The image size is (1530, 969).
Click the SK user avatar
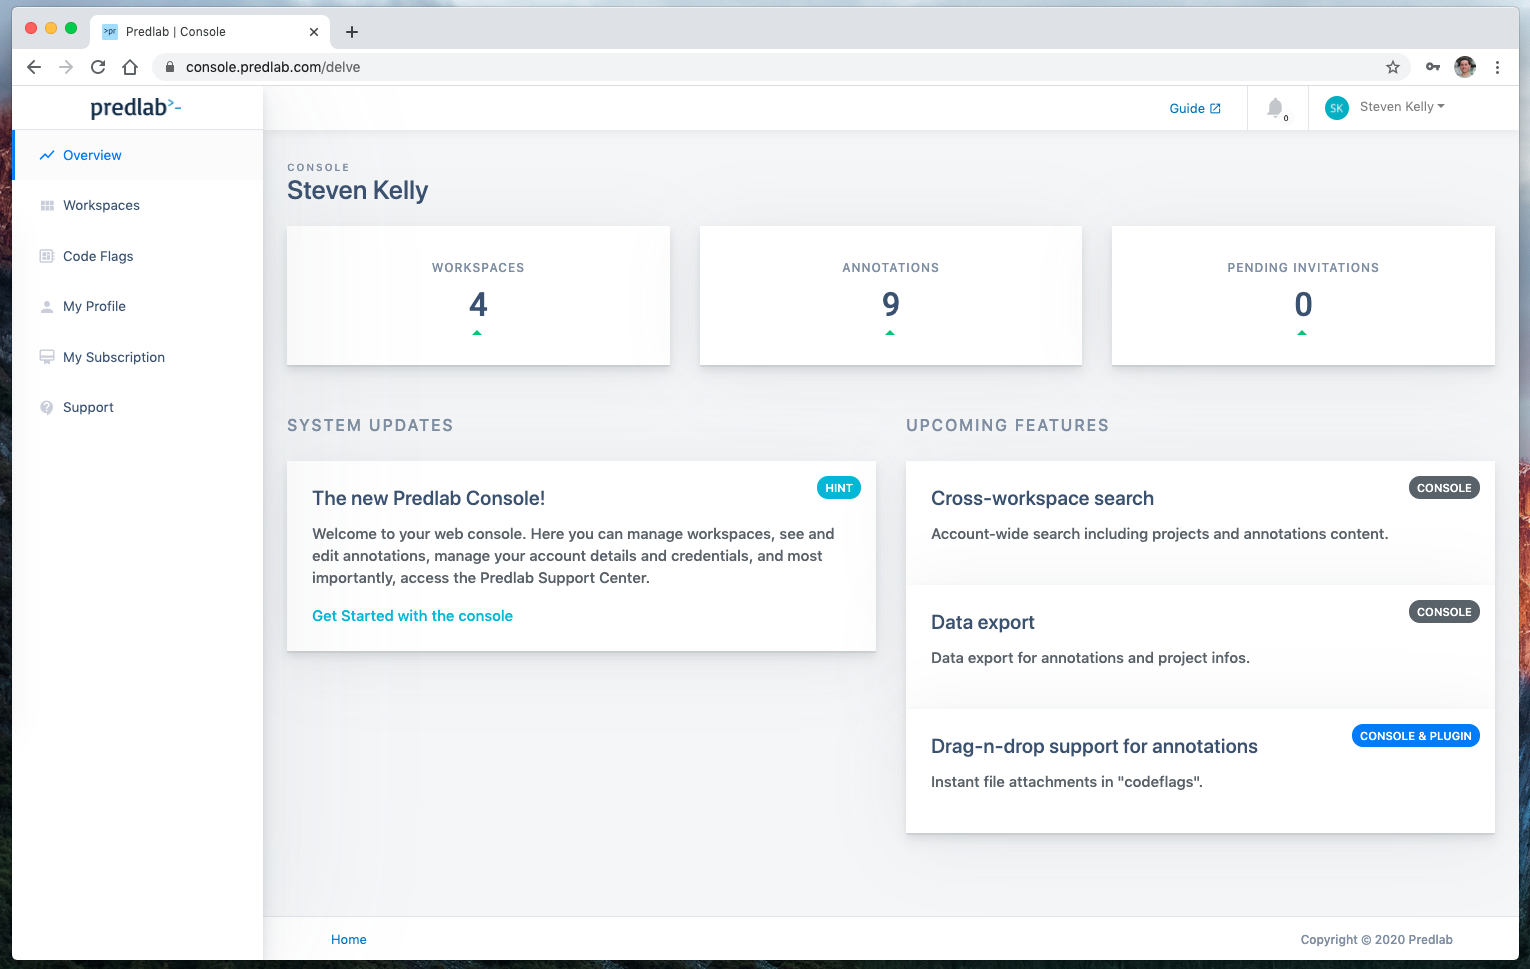coord(1336,108)
